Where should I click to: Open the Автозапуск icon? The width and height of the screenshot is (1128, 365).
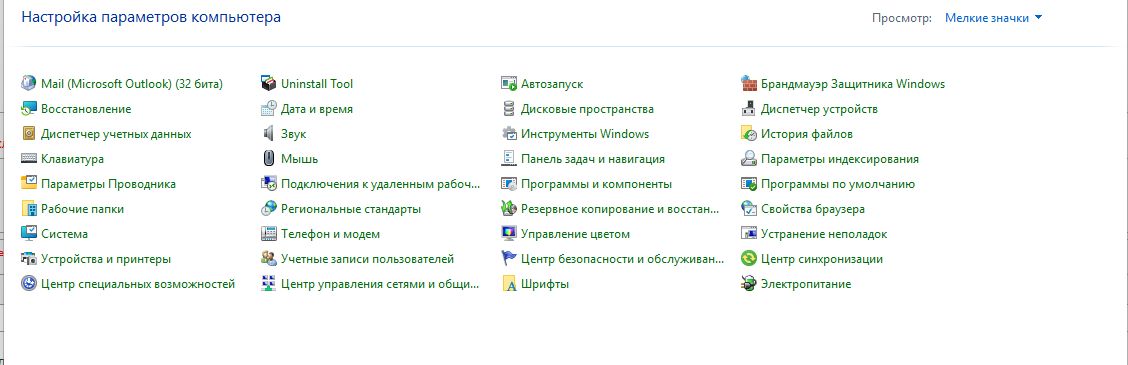509,84
